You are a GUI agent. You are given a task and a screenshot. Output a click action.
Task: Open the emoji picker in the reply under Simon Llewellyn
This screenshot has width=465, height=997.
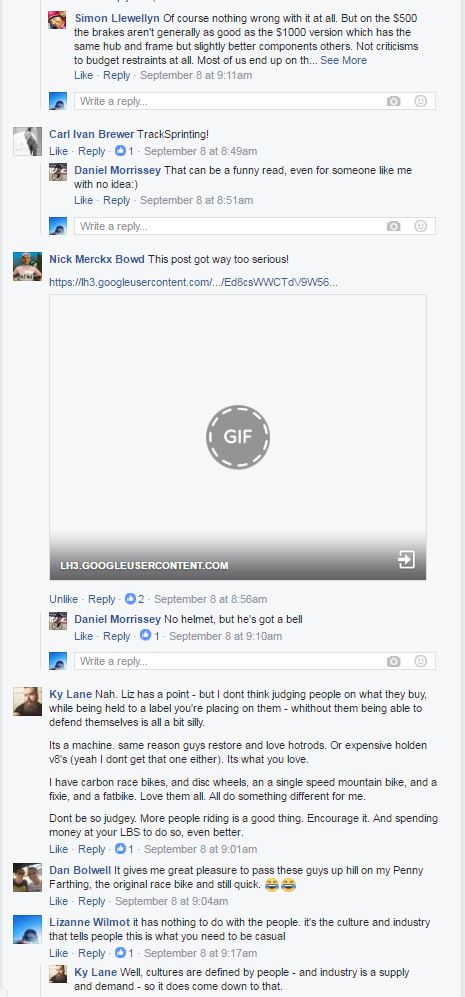(420, 101)
